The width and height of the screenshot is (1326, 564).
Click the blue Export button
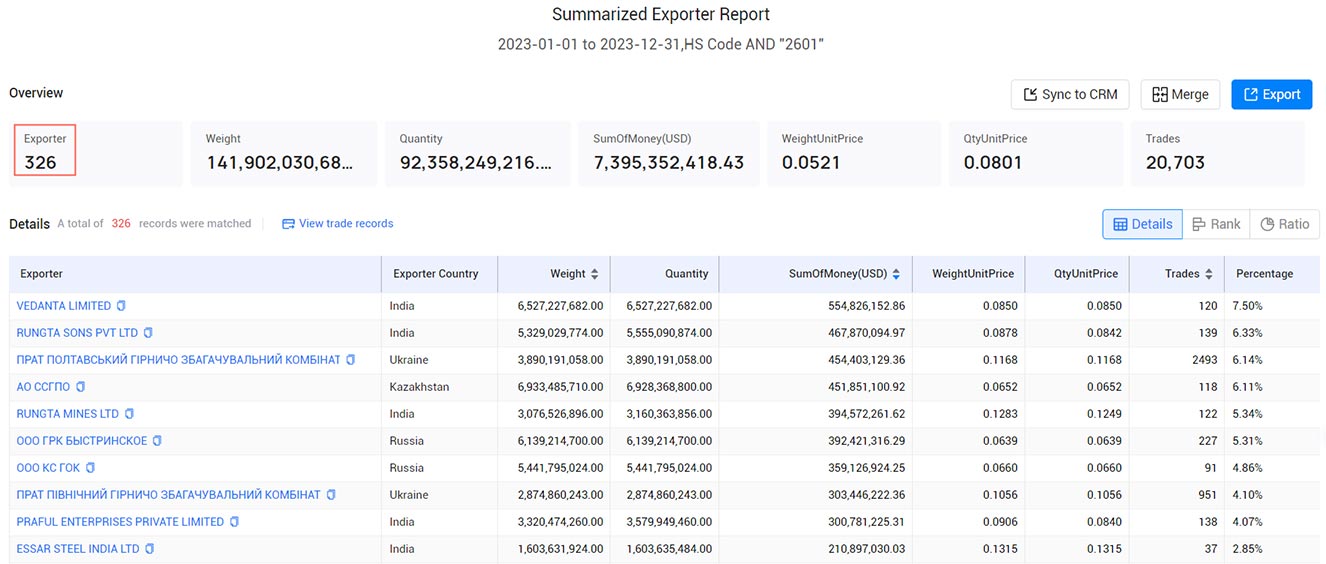(1271, 94)
